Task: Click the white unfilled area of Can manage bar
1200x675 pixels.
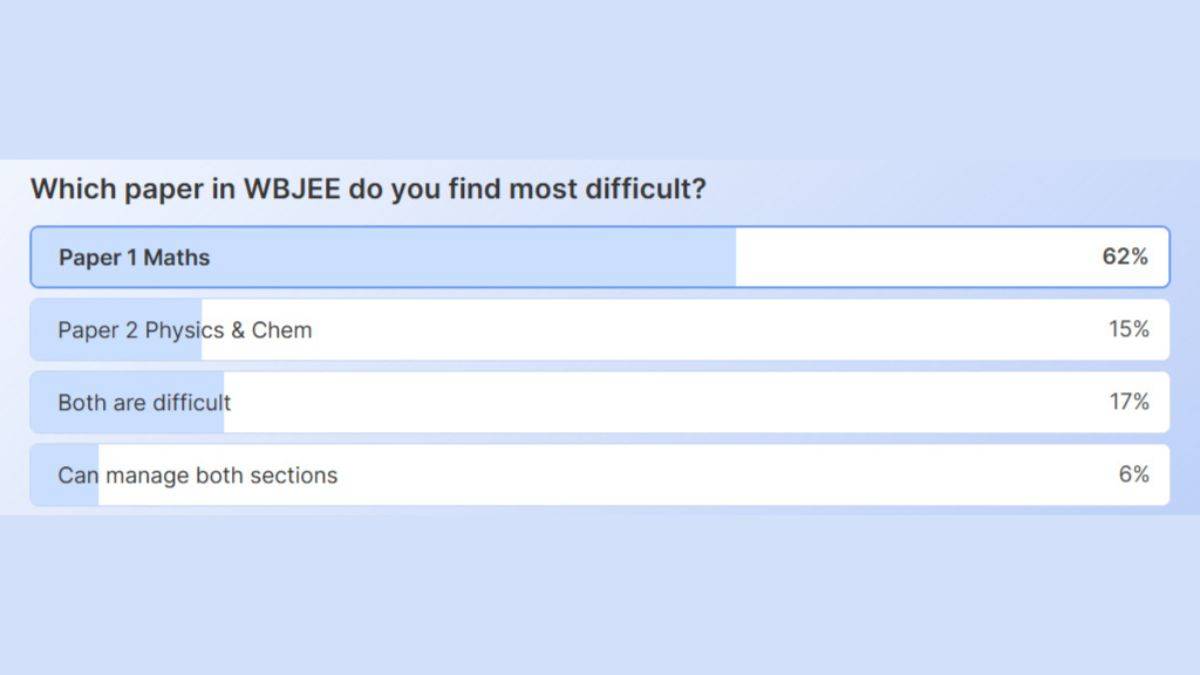Action: (x=700, y=475)
